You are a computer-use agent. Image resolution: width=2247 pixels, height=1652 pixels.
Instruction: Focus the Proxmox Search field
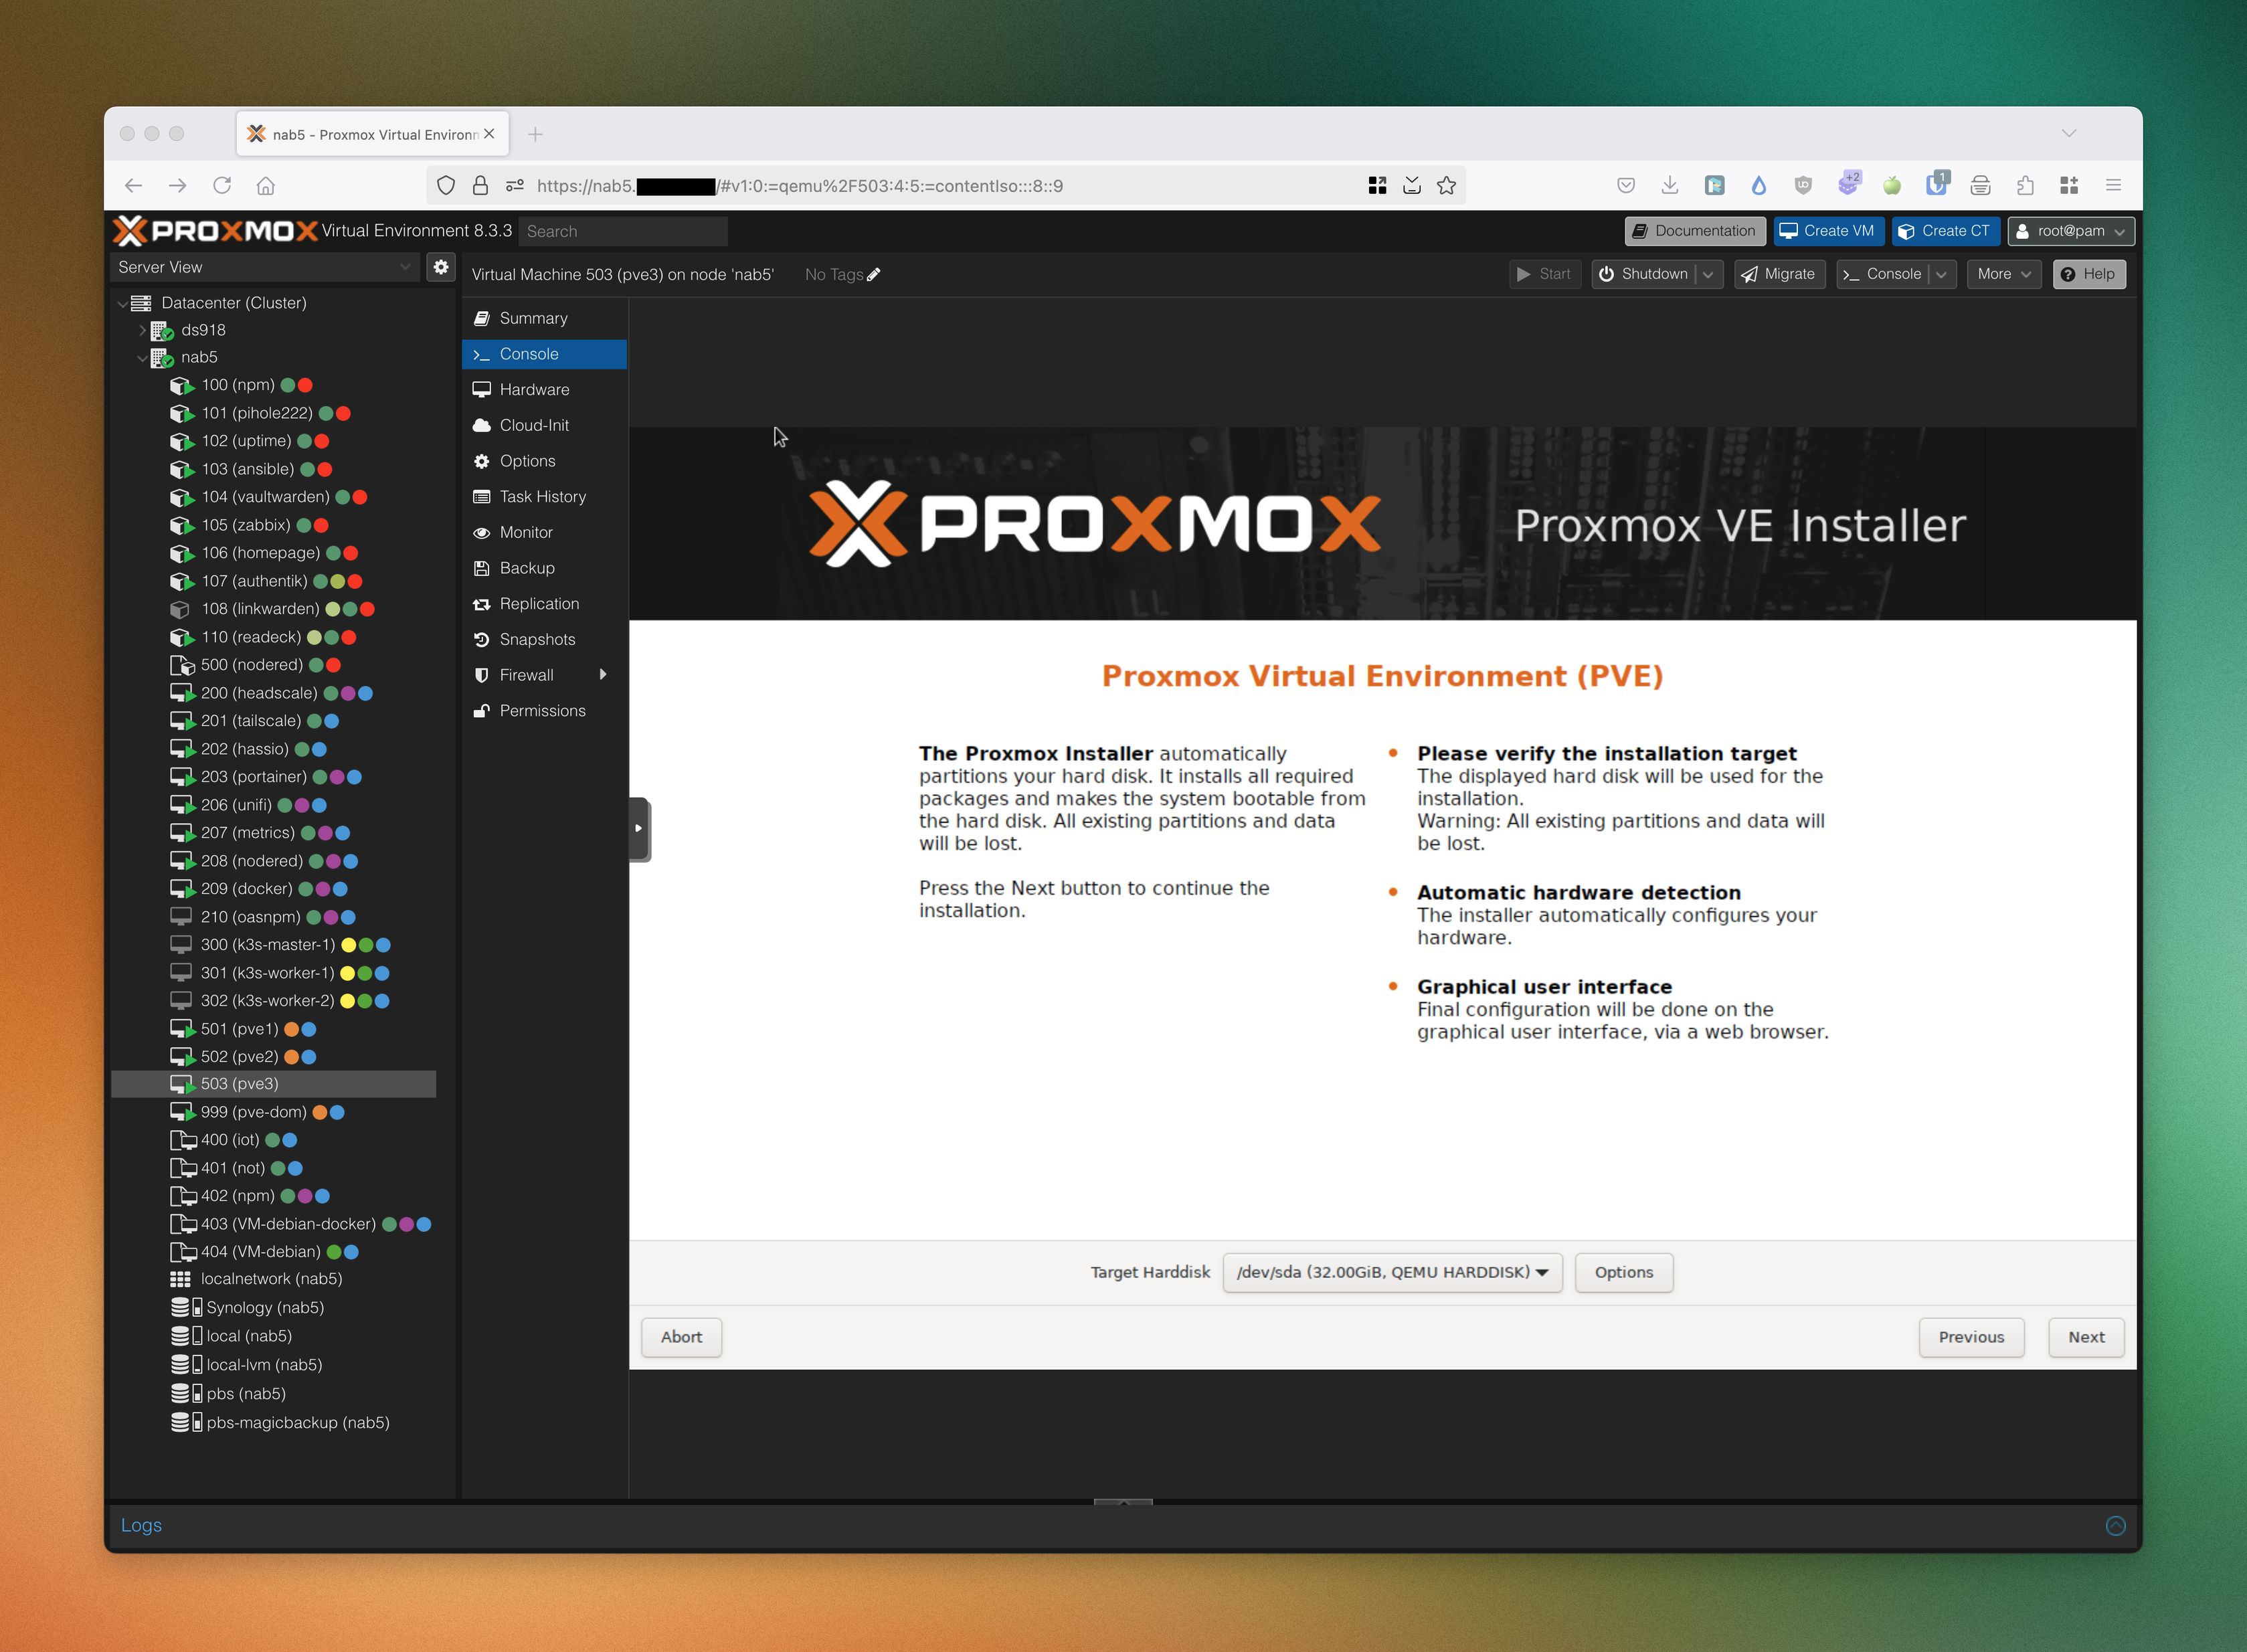(x=624, y=231)
